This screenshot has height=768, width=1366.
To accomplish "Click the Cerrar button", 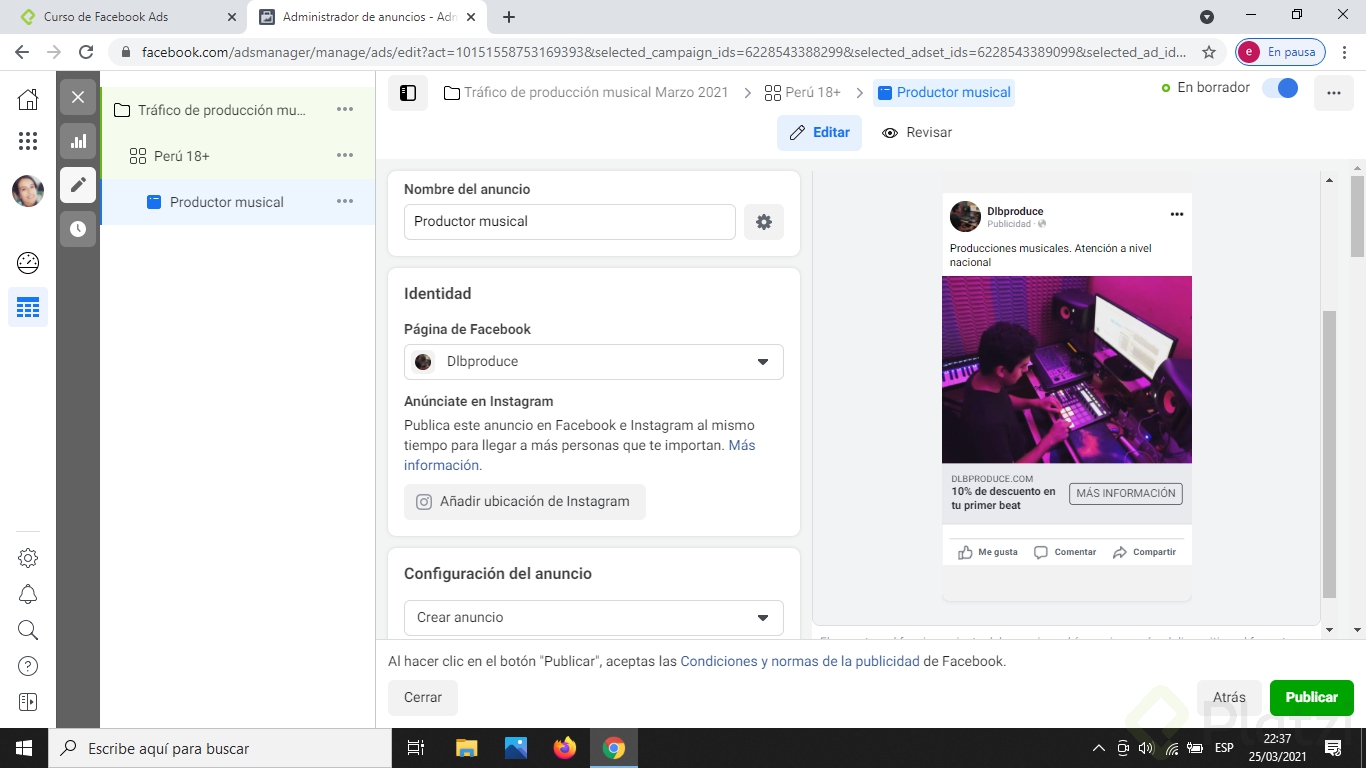I will click(x=423, y=698).
